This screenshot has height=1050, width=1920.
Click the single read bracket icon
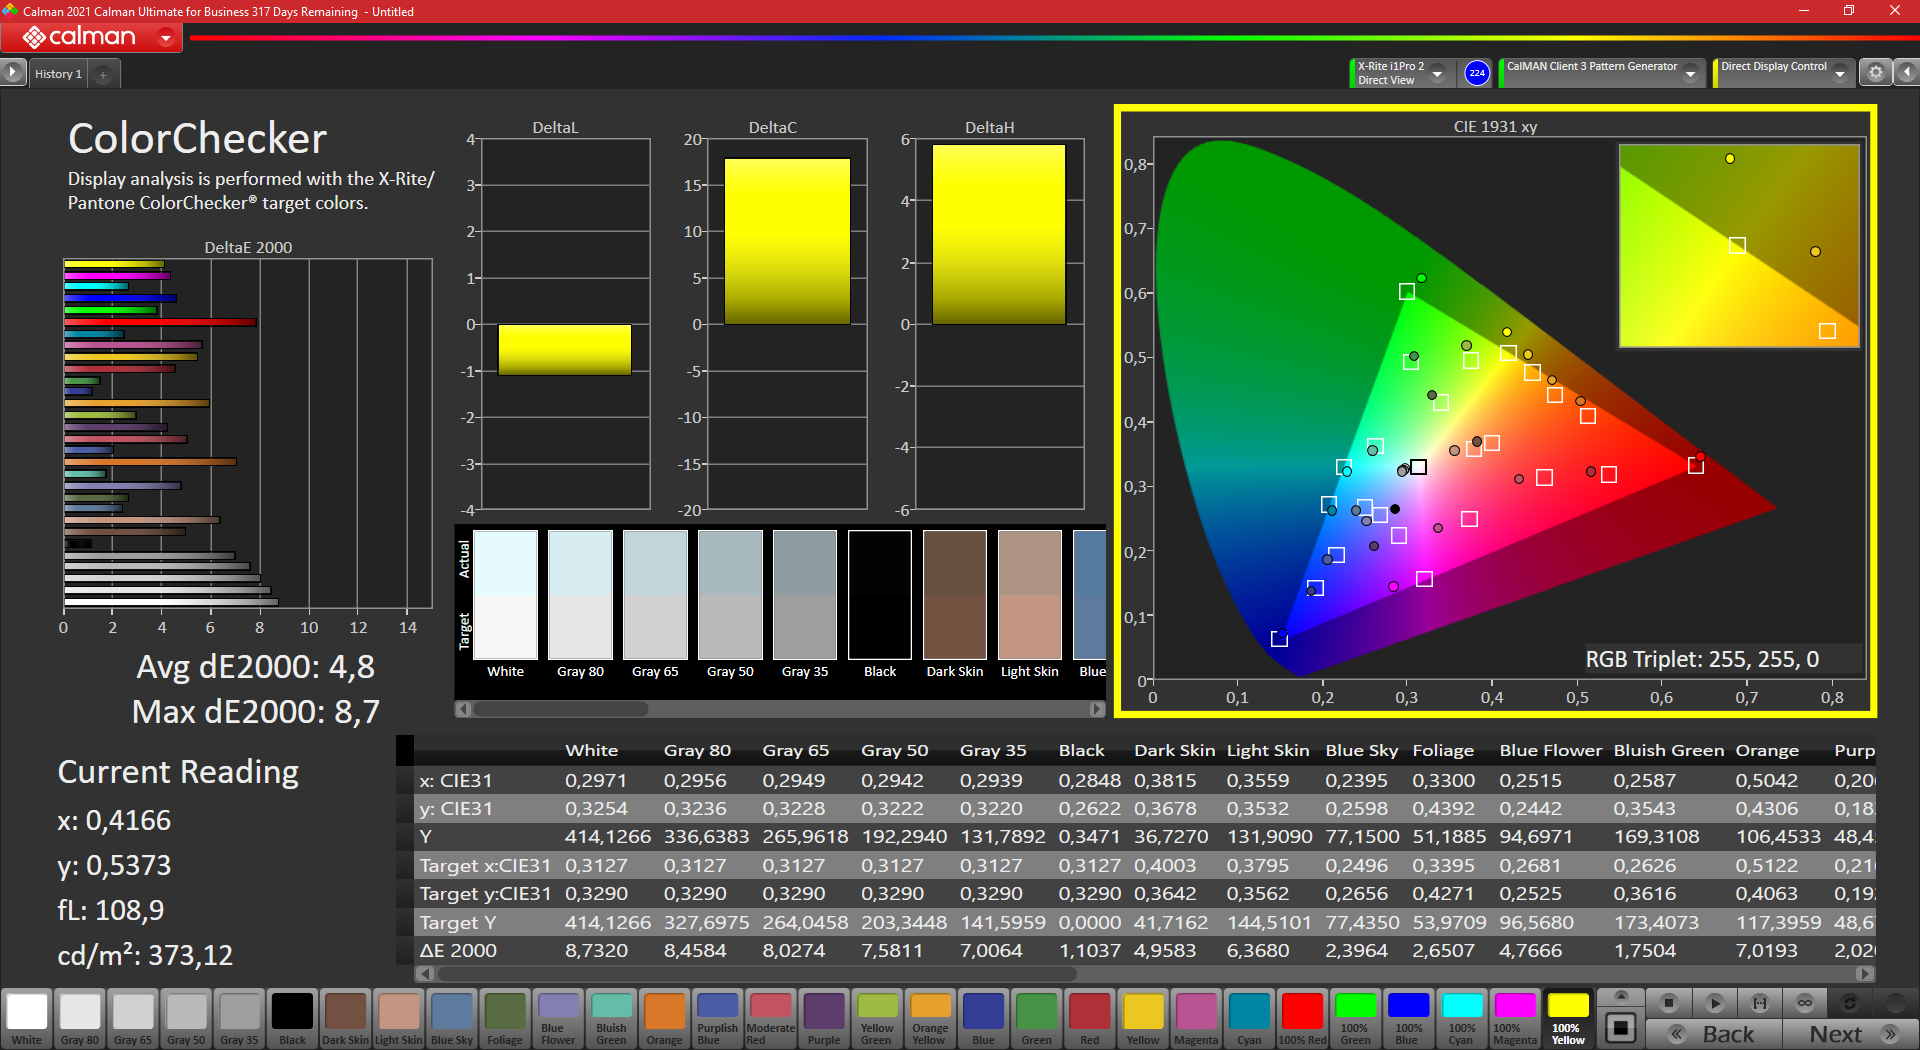(x=1760, y=1003)
